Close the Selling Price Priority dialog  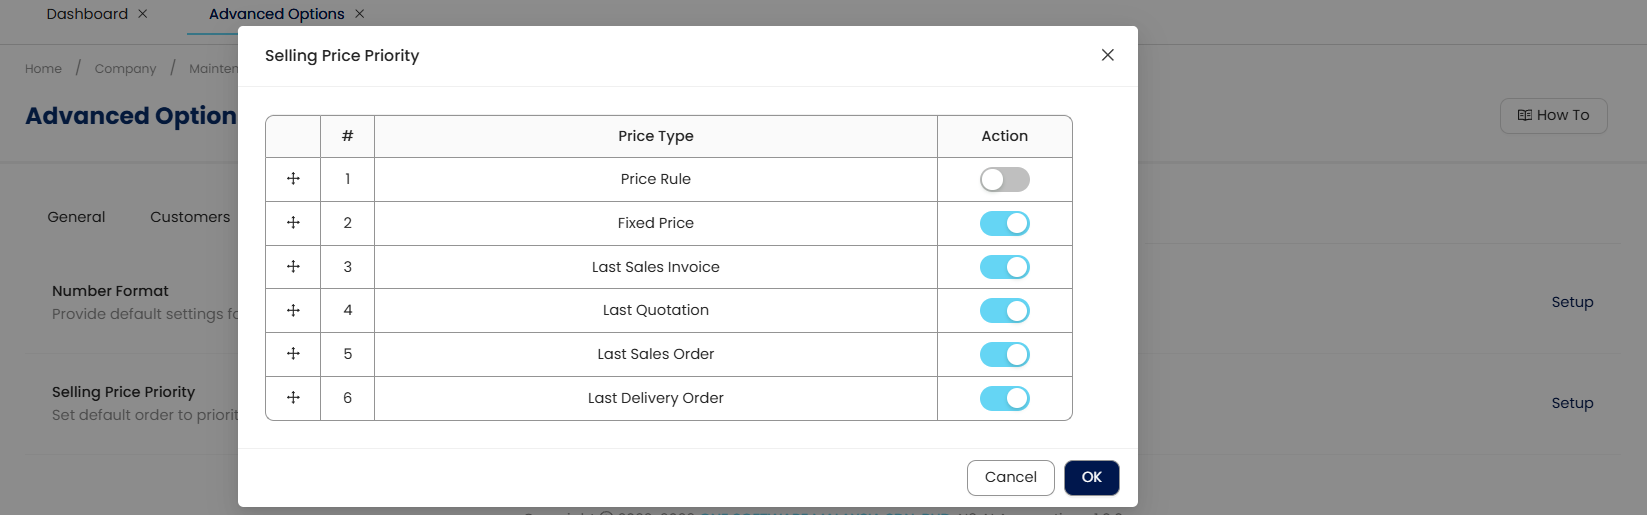coord(1107,55)
